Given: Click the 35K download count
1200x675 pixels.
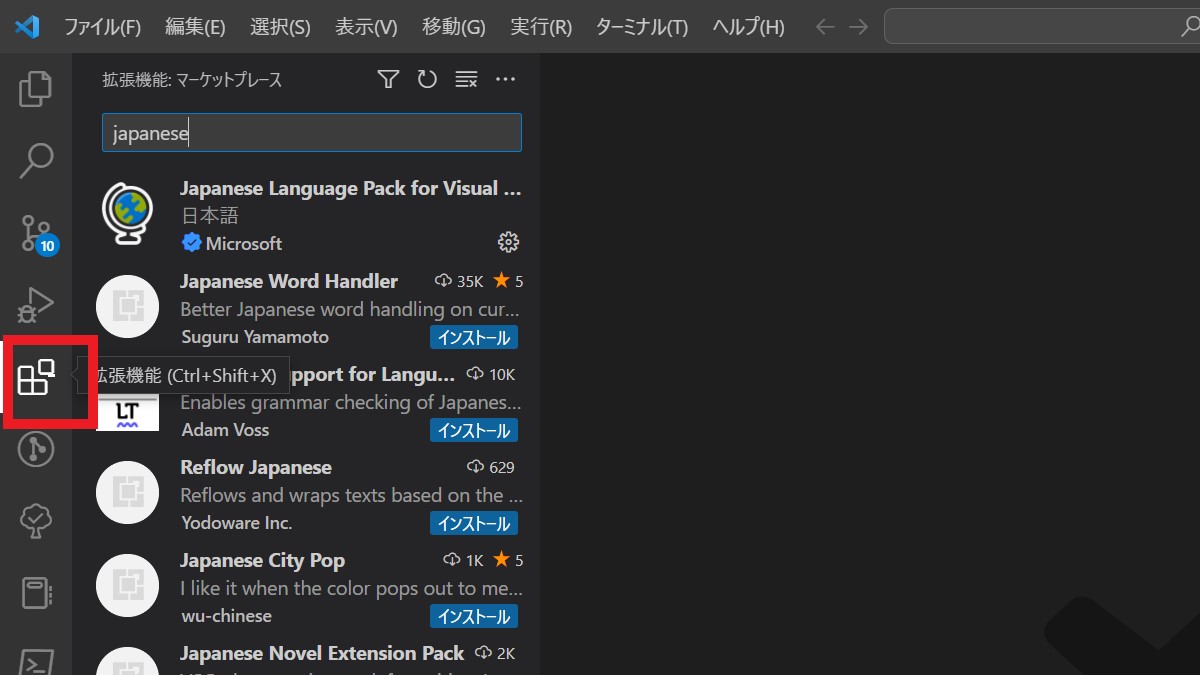Looking at the screenshot, I should coord(459,282).
